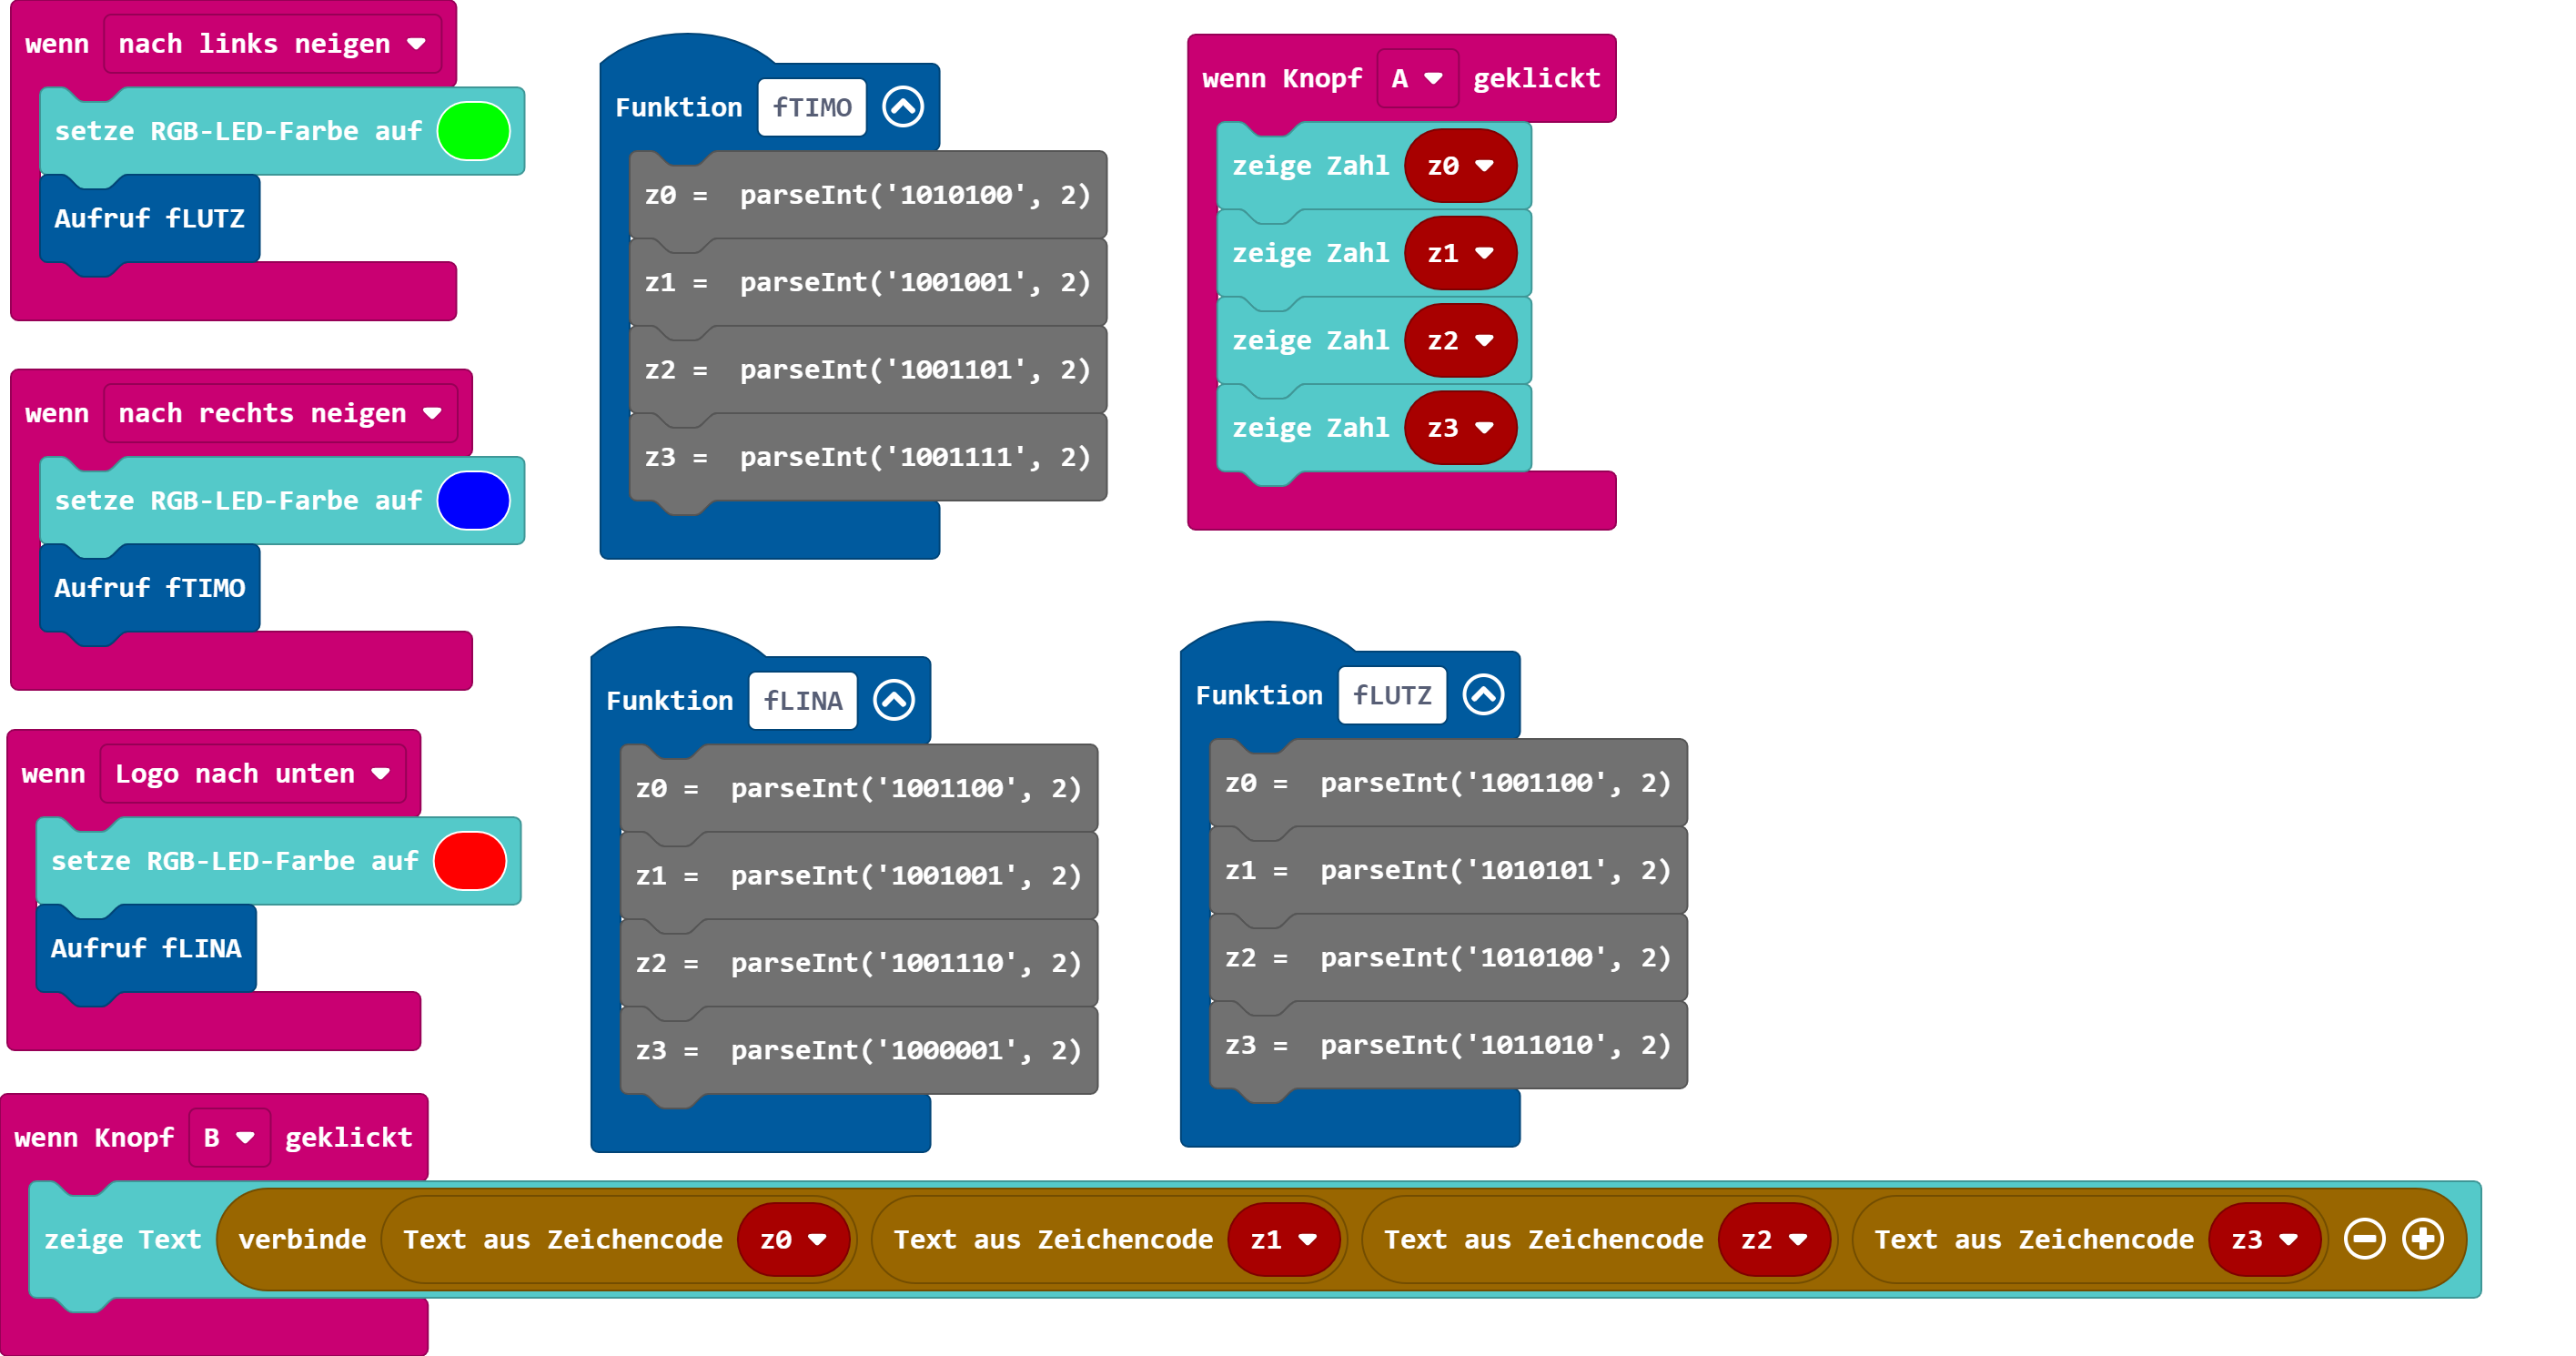Screen dimensions: 2576x1356
Task: Click the plus icon in the verbinde block
Action: point(2422,1239)
